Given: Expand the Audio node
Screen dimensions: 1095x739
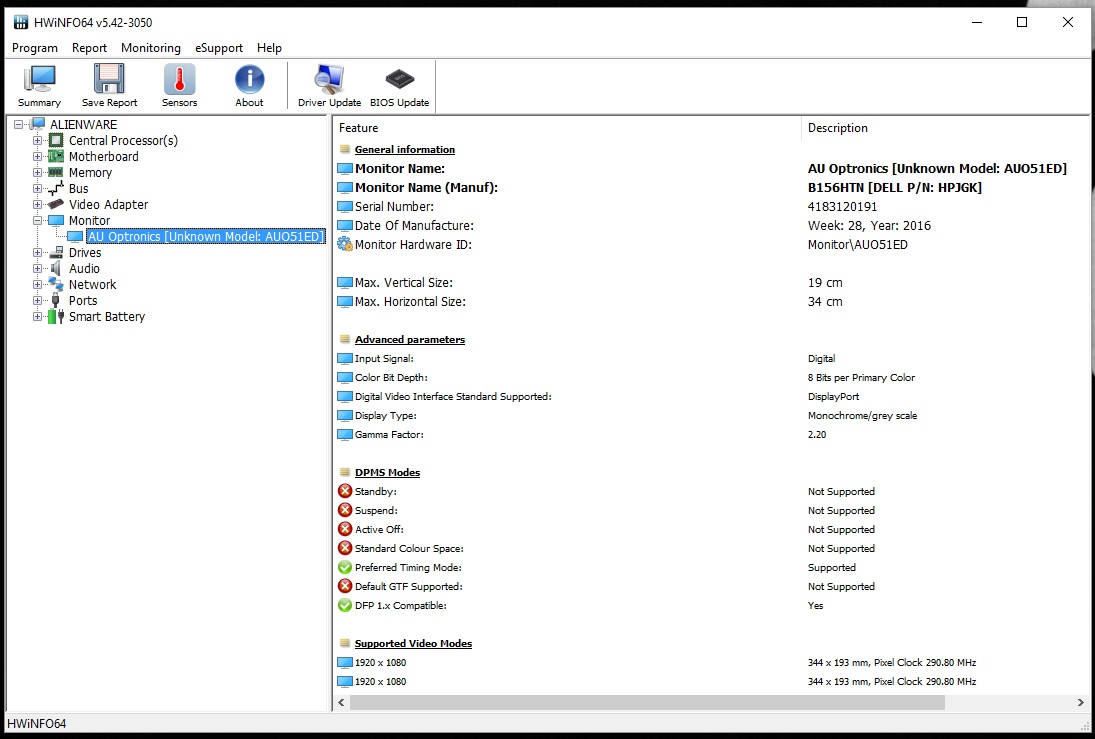Looking at the screenshot, I should [x=38, y=268].
